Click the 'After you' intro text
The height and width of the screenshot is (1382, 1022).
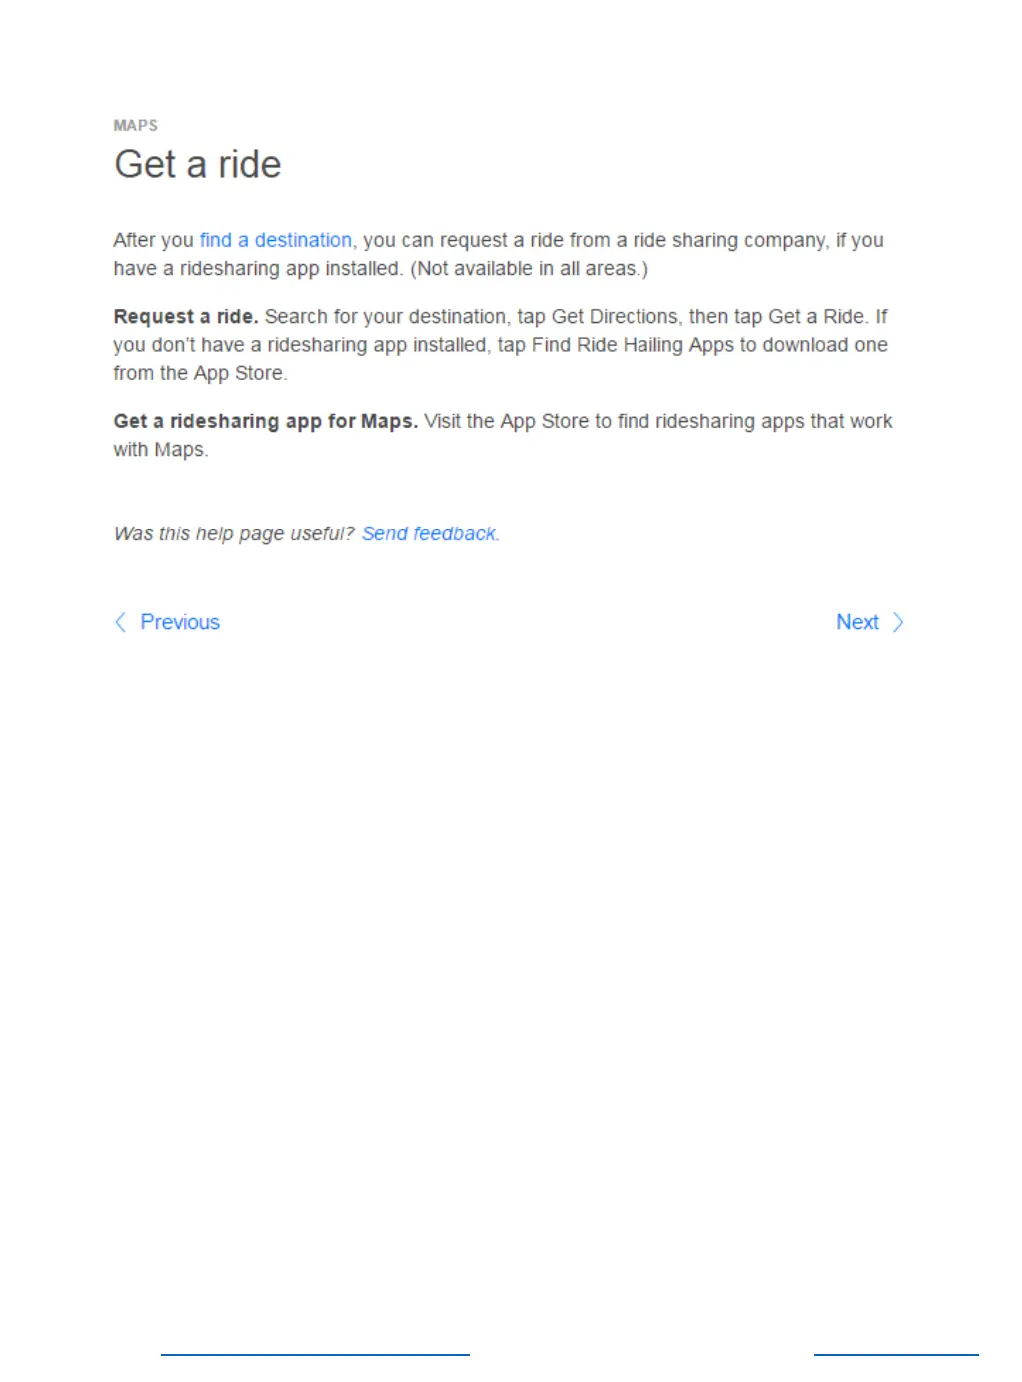click(x=153, y=240)
